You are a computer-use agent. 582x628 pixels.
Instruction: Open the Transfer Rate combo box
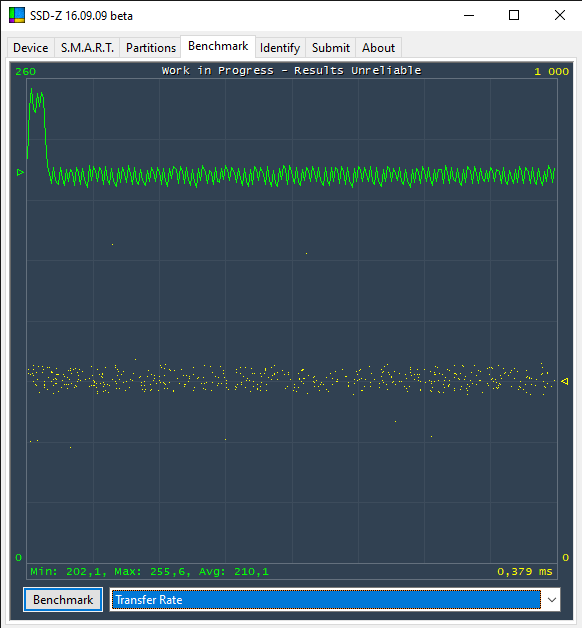[335, 600]
